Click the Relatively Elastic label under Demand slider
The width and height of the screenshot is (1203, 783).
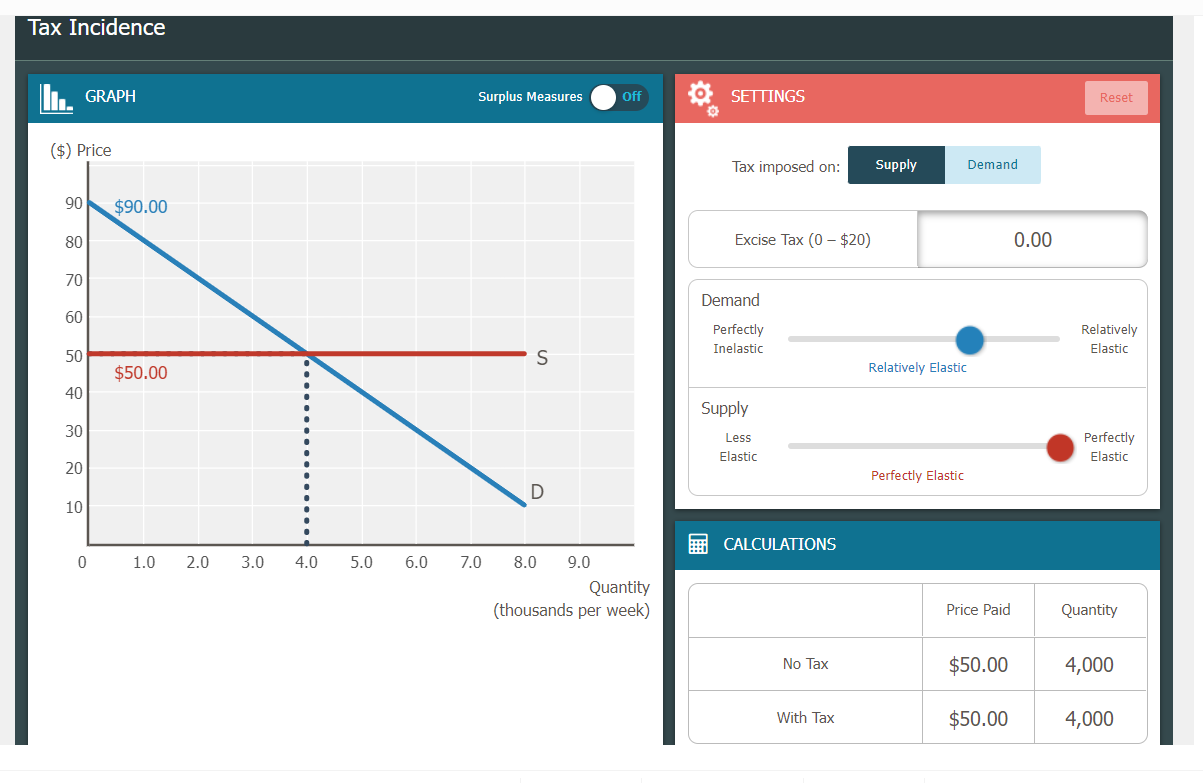[x=917, y=367]
